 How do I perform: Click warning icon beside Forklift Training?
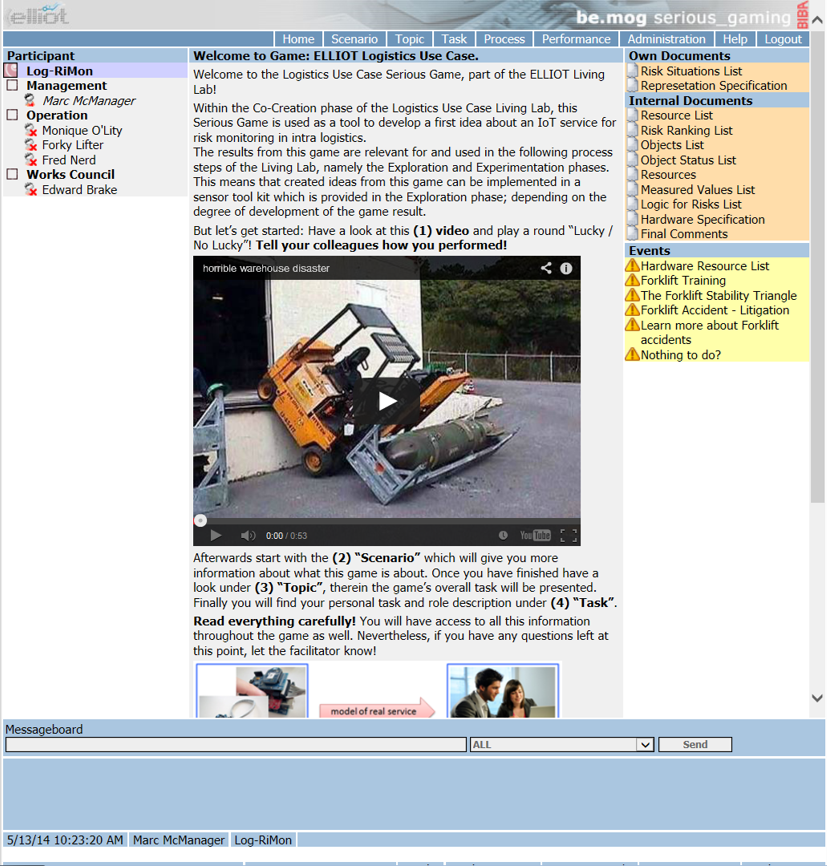click(632, 281)
